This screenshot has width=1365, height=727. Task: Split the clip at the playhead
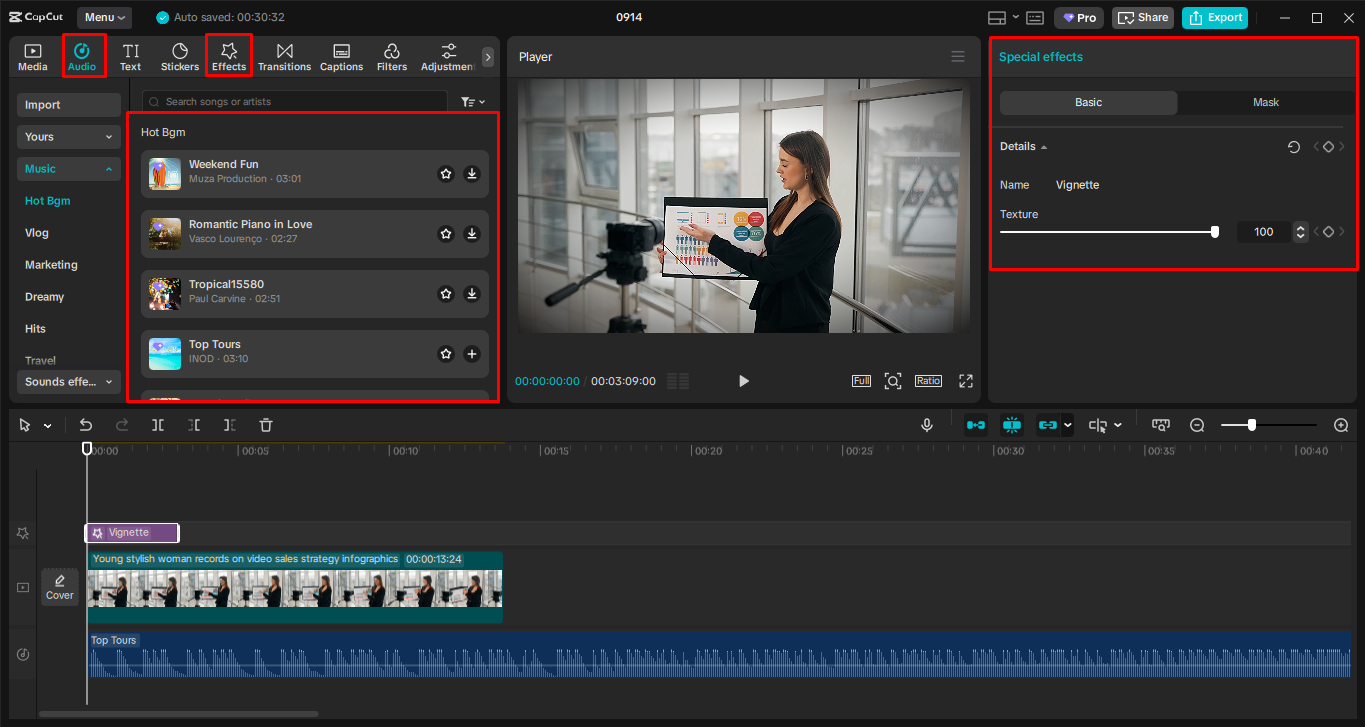[x=157, y=424]
